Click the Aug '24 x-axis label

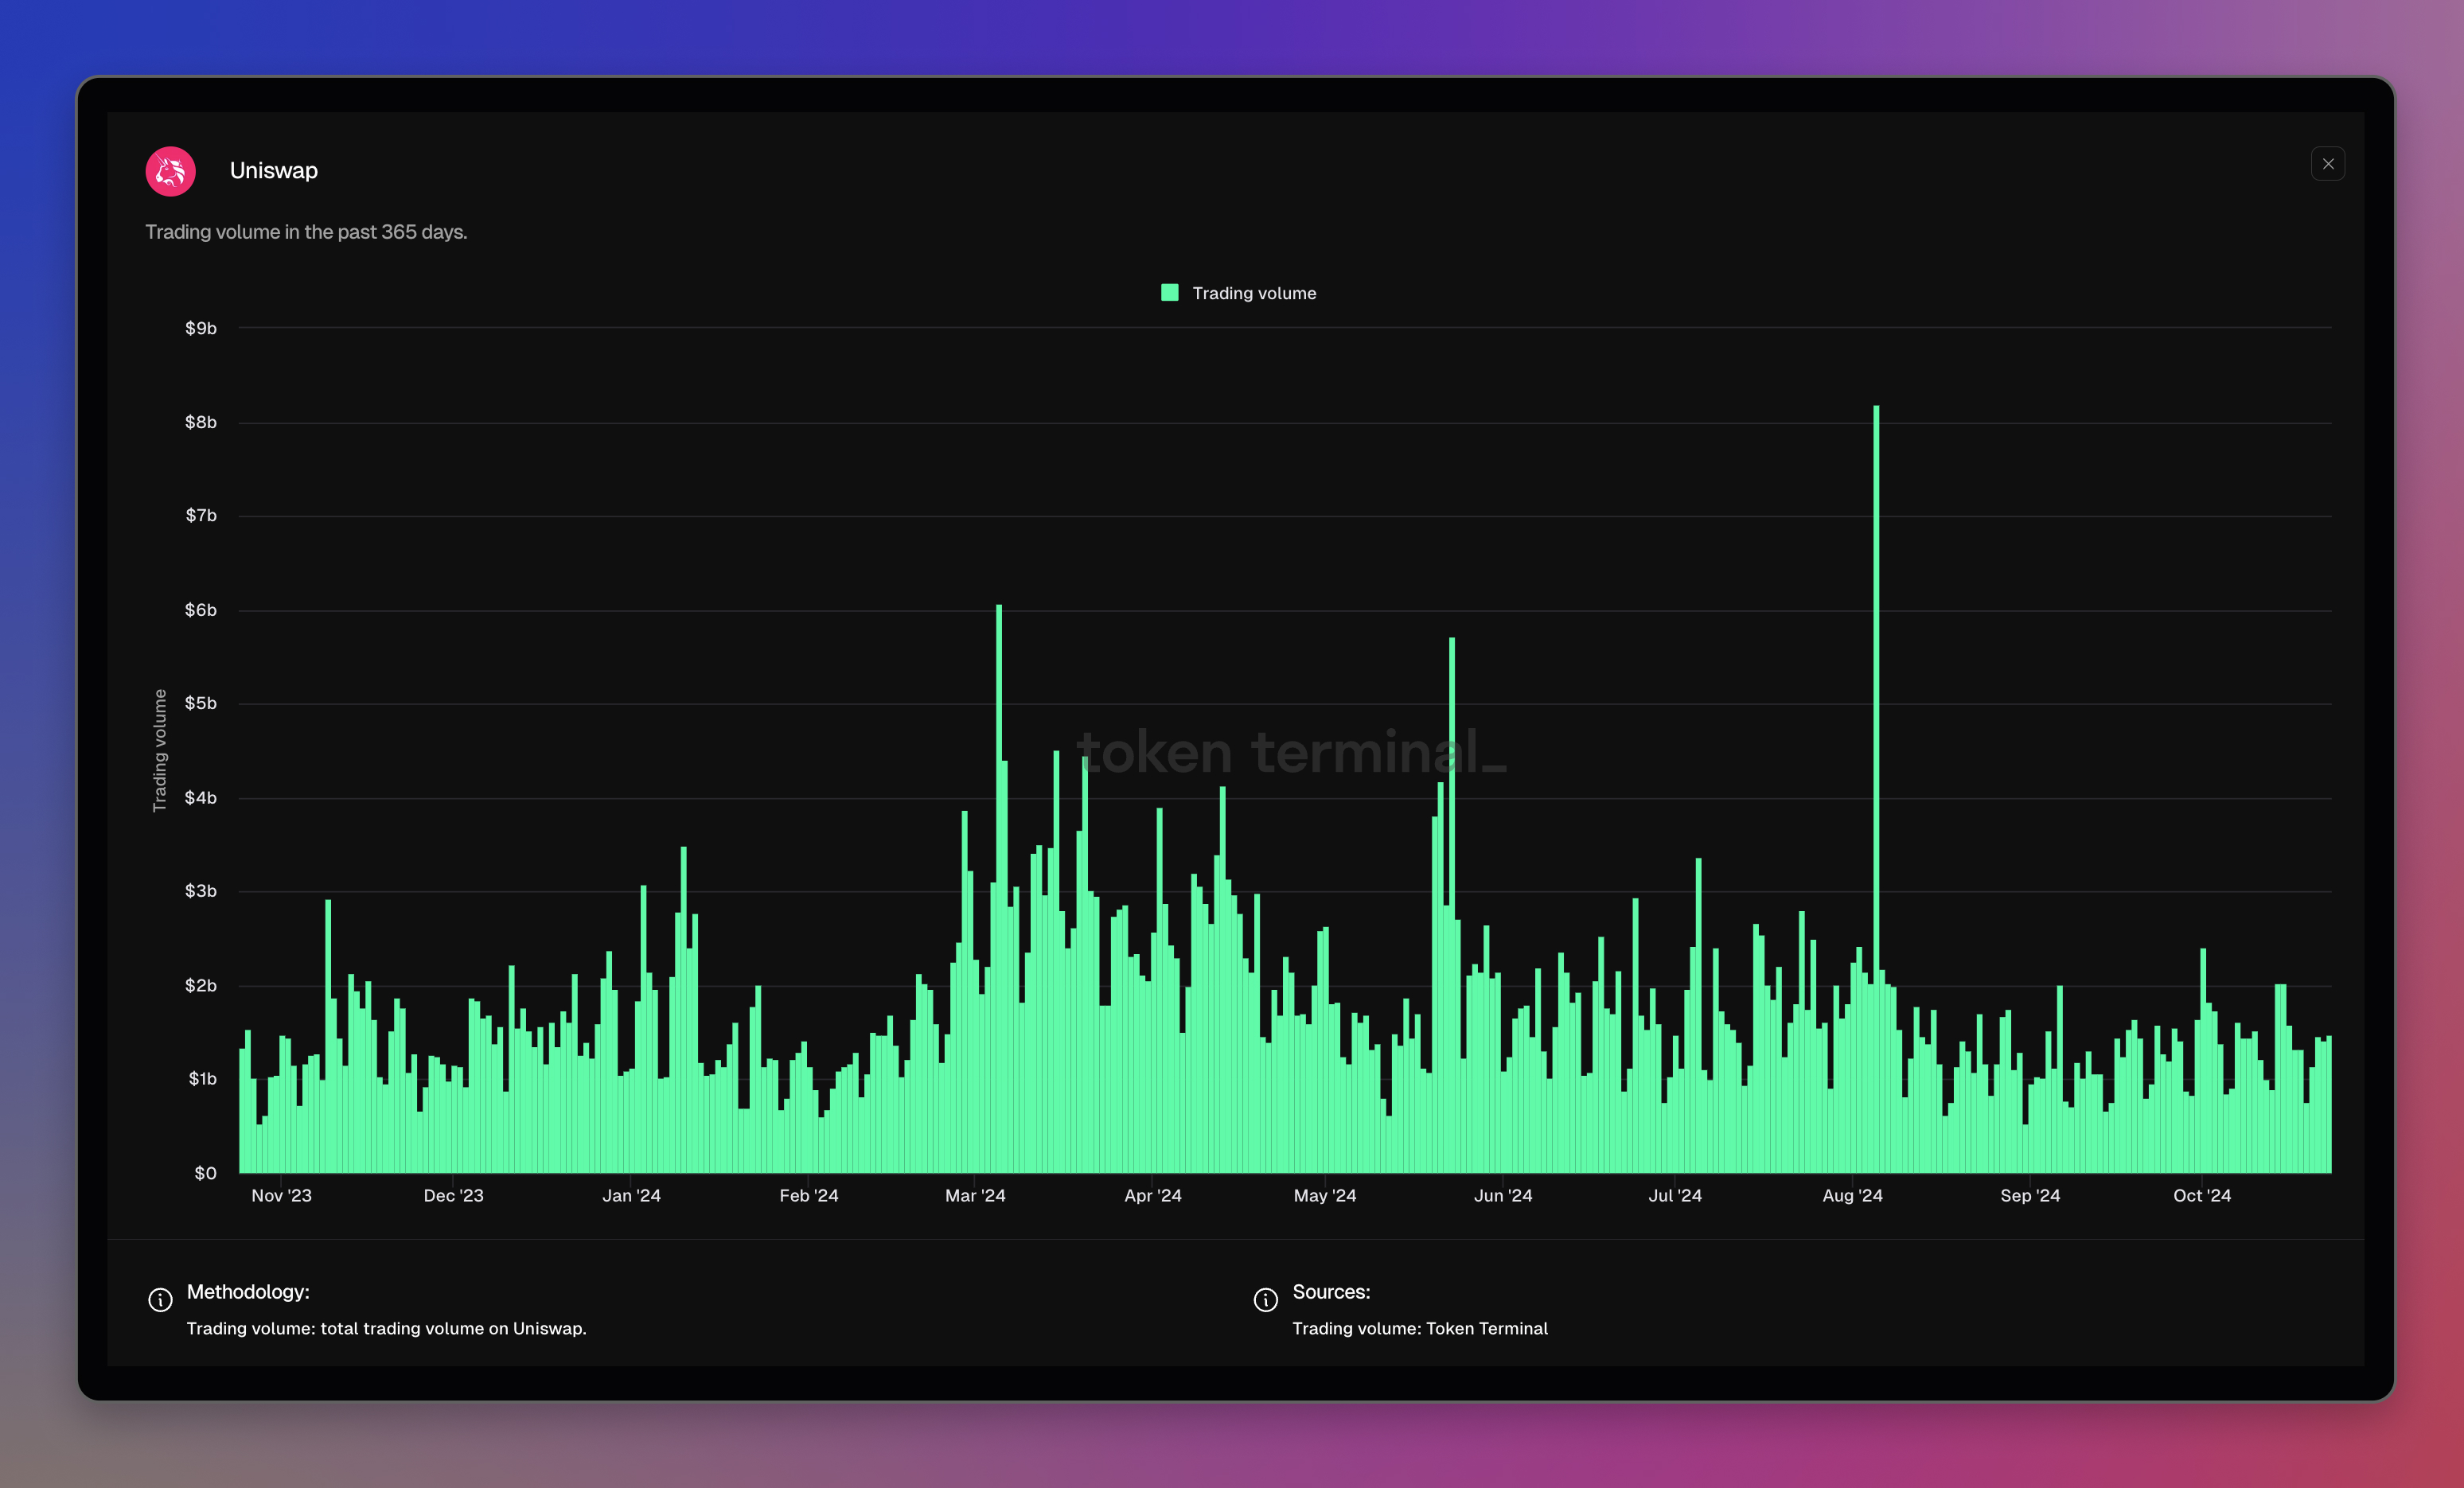pos(1853,1196)
